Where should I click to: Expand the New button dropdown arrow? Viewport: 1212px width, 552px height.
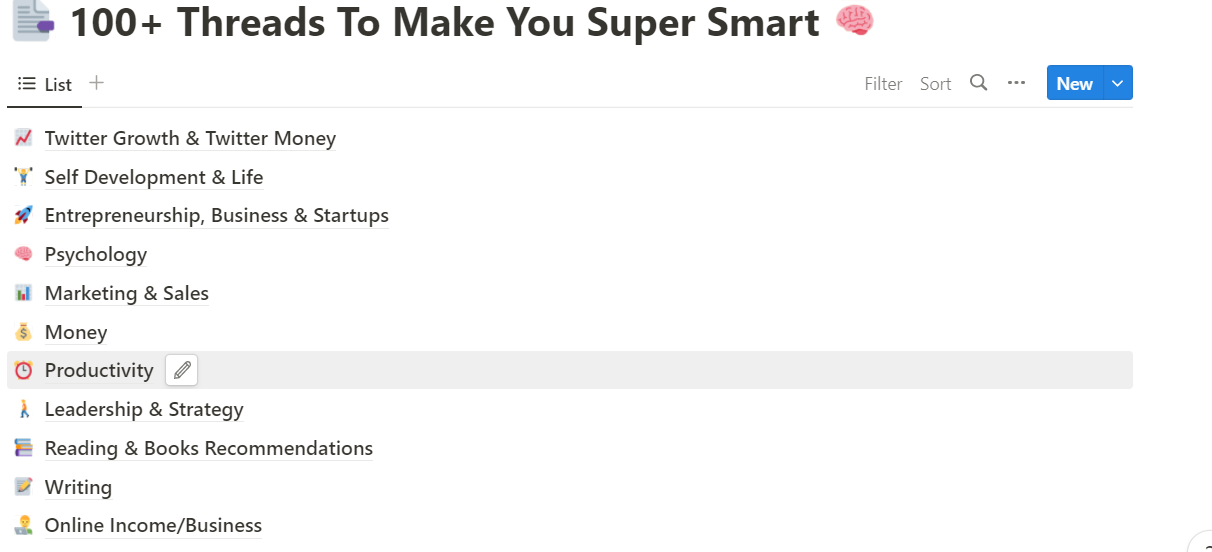[x=1118, y=83]
